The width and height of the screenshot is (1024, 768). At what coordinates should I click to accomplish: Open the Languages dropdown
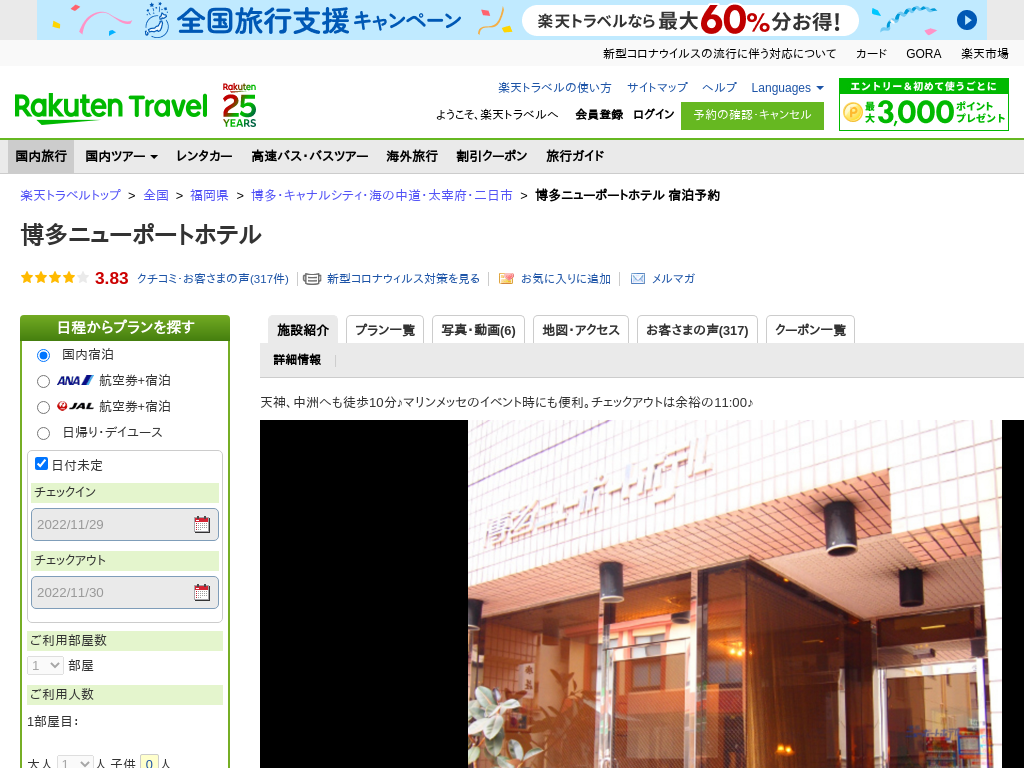pyautogui.click(x=787, y=88)
